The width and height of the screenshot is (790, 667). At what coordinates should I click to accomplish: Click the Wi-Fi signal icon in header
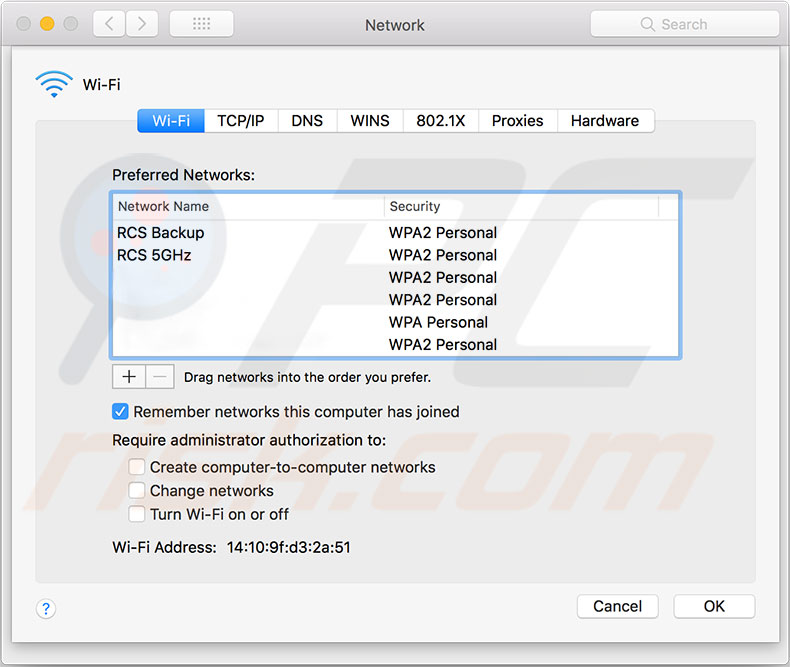coord(54,84)
